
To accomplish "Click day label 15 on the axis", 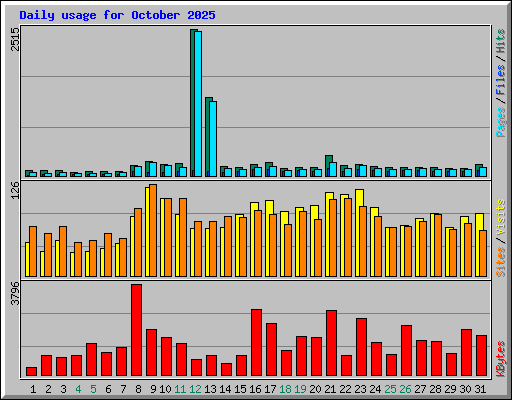I will coord(240,389).
